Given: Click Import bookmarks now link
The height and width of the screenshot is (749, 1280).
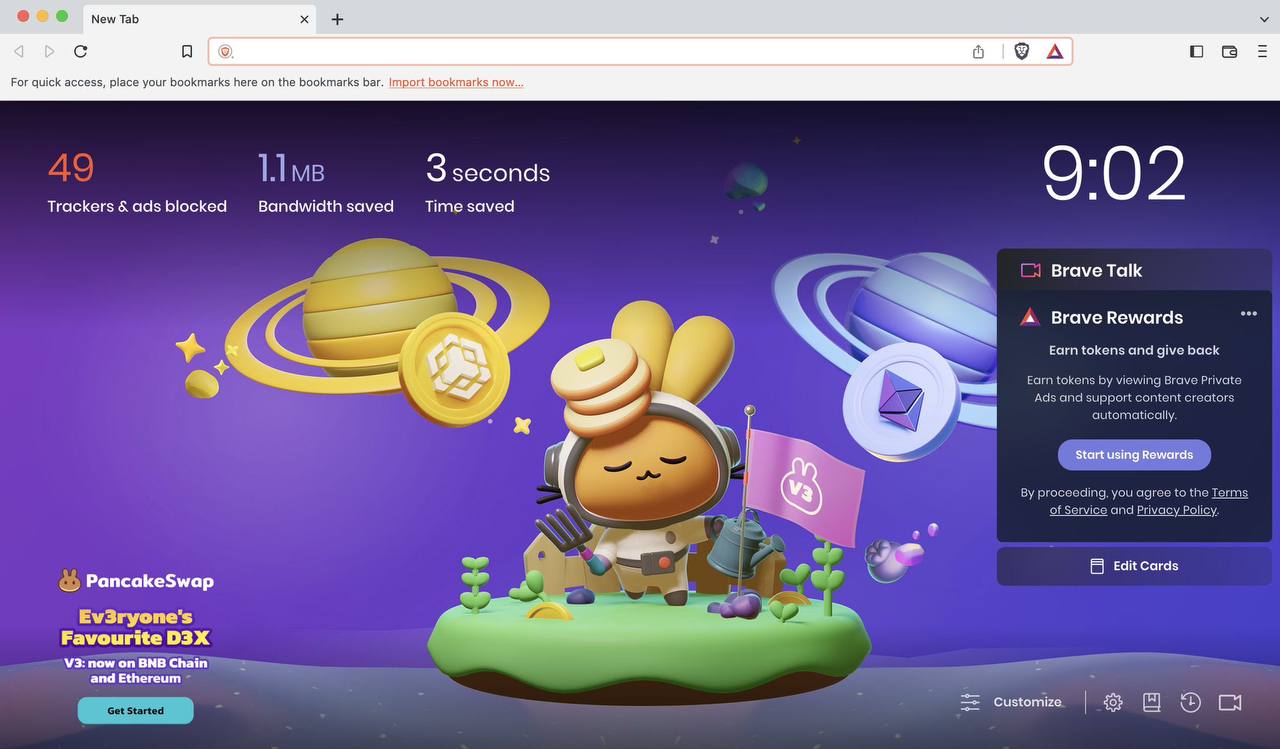Looking at the screenshot, I should [x=456, y=82].
